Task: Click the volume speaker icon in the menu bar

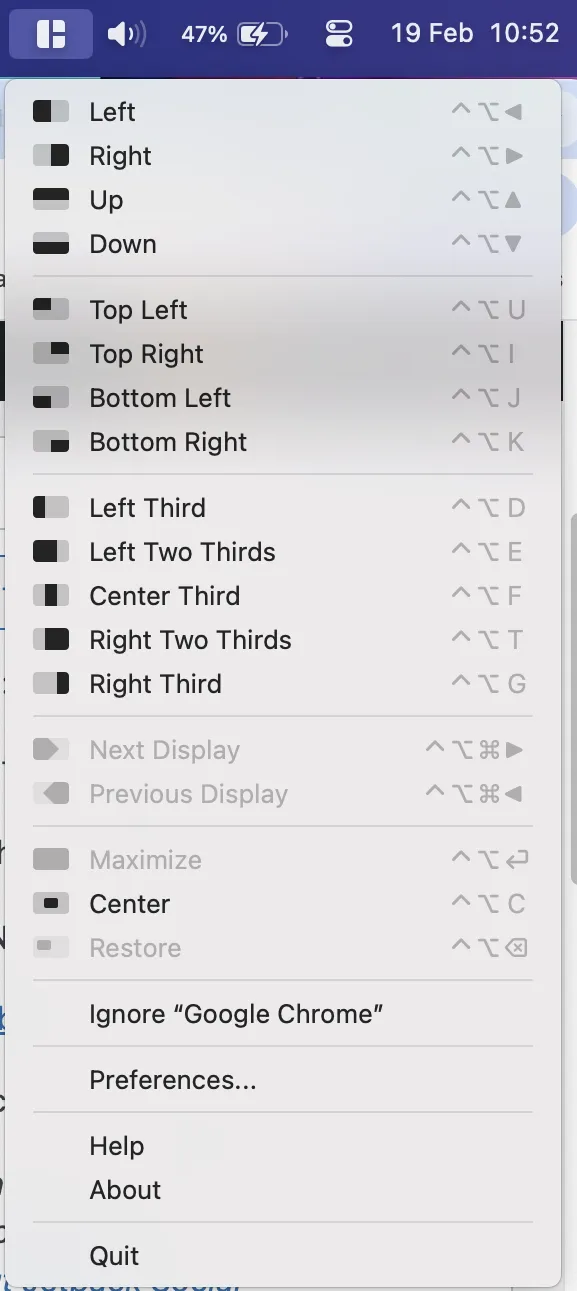Action: 126,34
